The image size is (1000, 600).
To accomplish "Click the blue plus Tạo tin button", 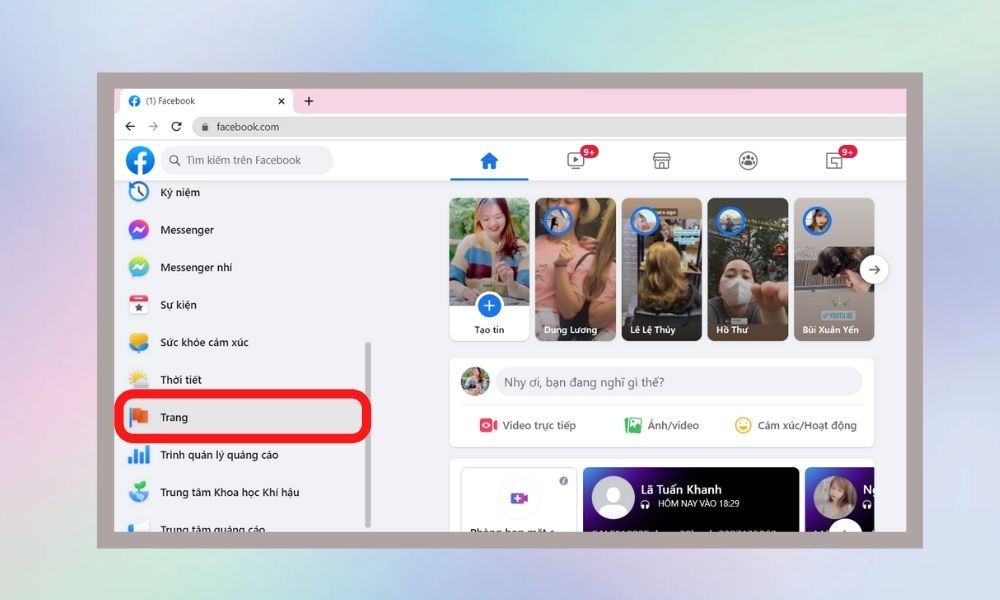I will coord(489,306).
